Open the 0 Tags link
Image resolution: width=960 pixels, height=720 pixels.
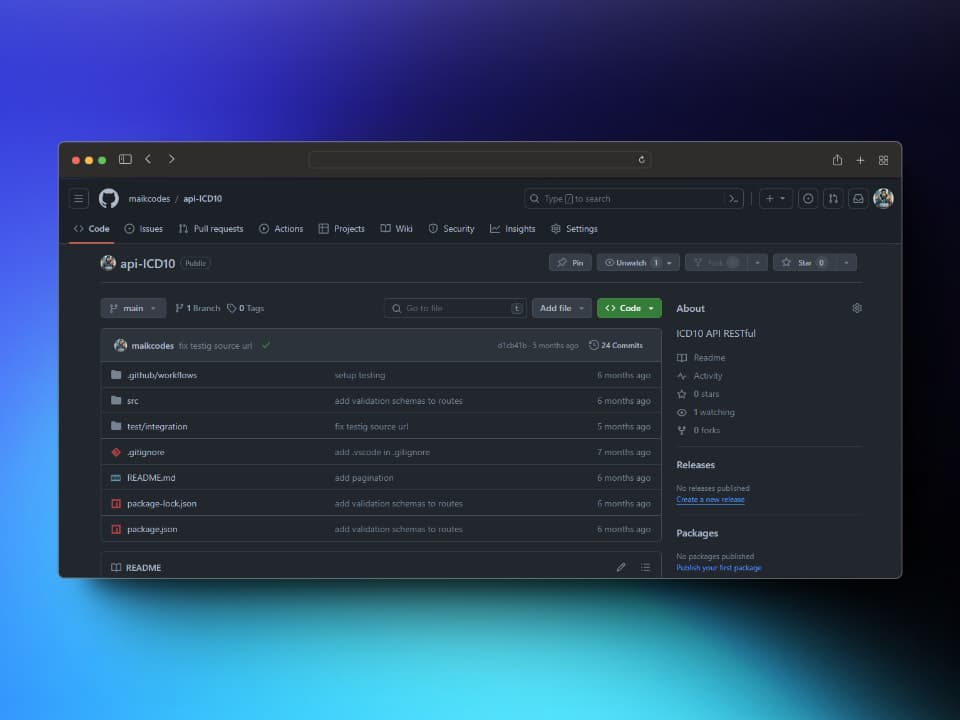tap(246, 308)
